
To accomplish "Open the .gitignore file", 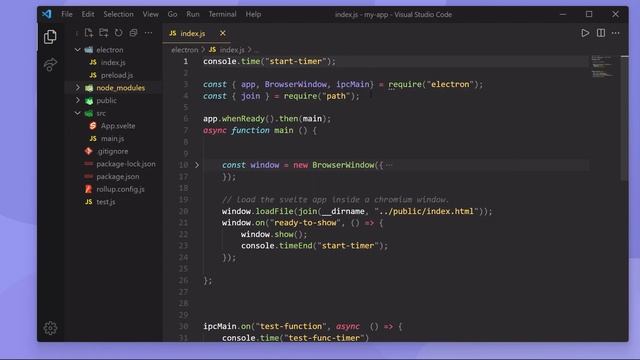I will coord(113,151).
